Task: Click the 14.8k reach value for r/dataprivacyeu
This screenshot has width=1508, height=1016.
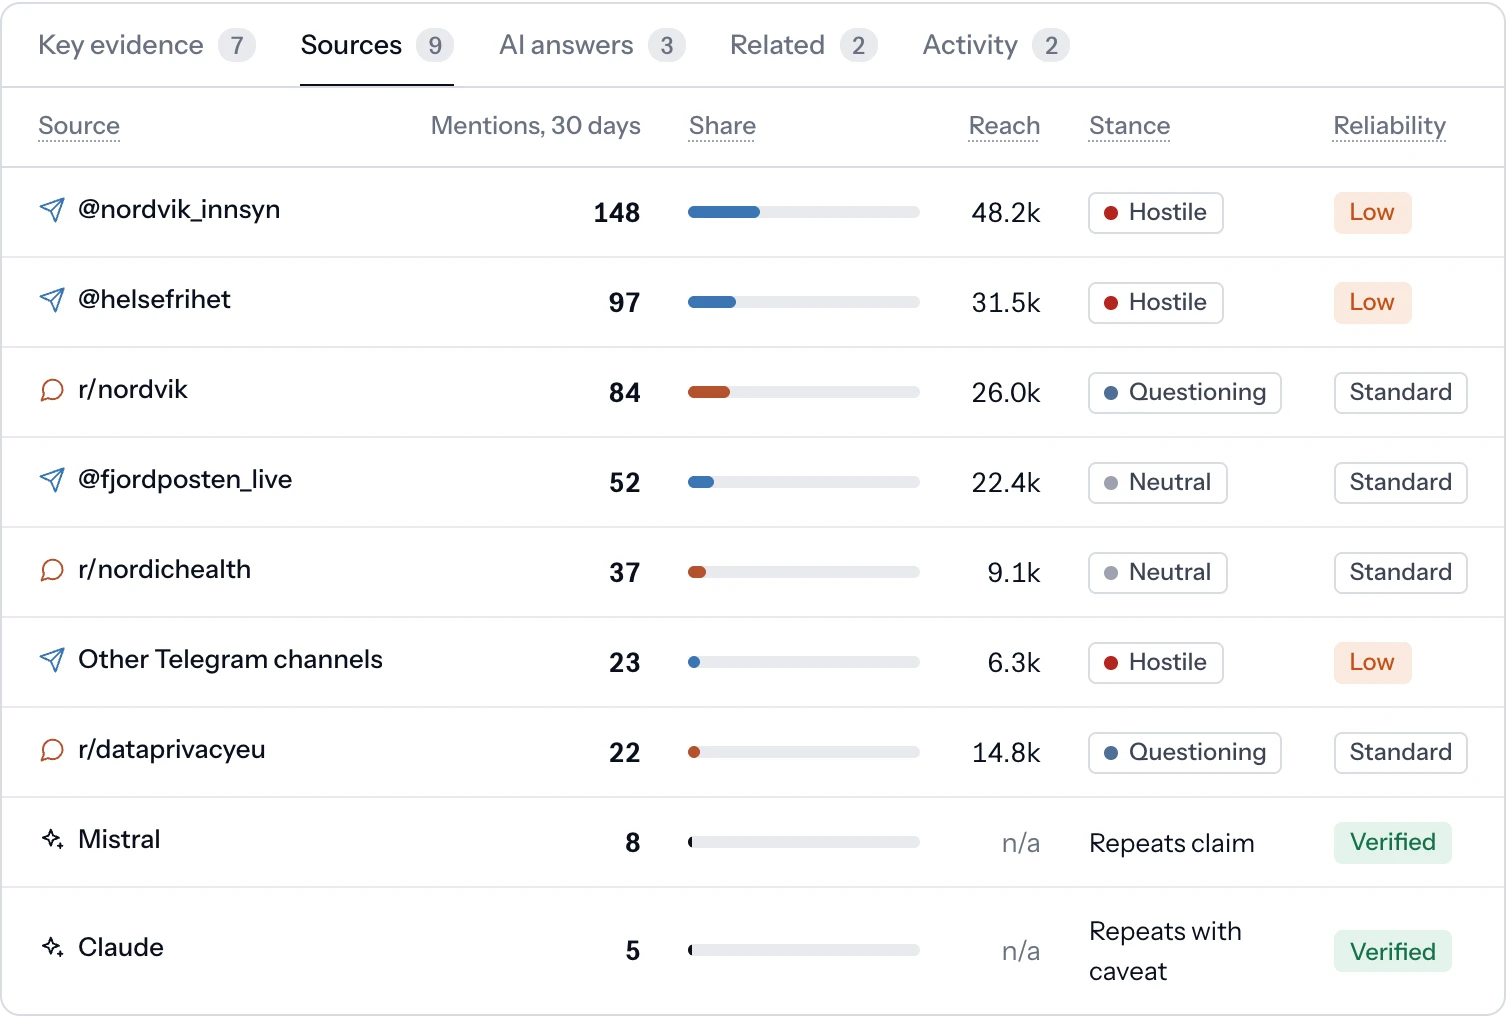Action: pos(1006,752)
